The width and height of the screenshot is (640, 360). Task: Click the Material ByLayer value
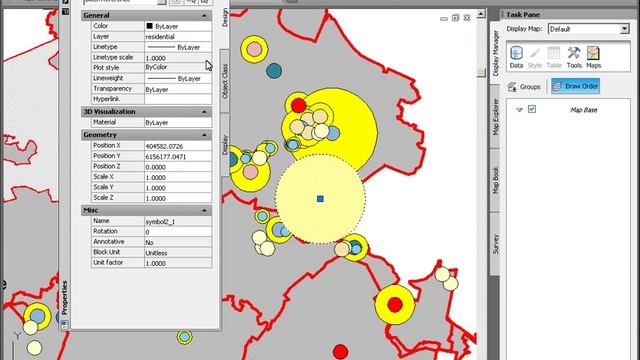178,122
